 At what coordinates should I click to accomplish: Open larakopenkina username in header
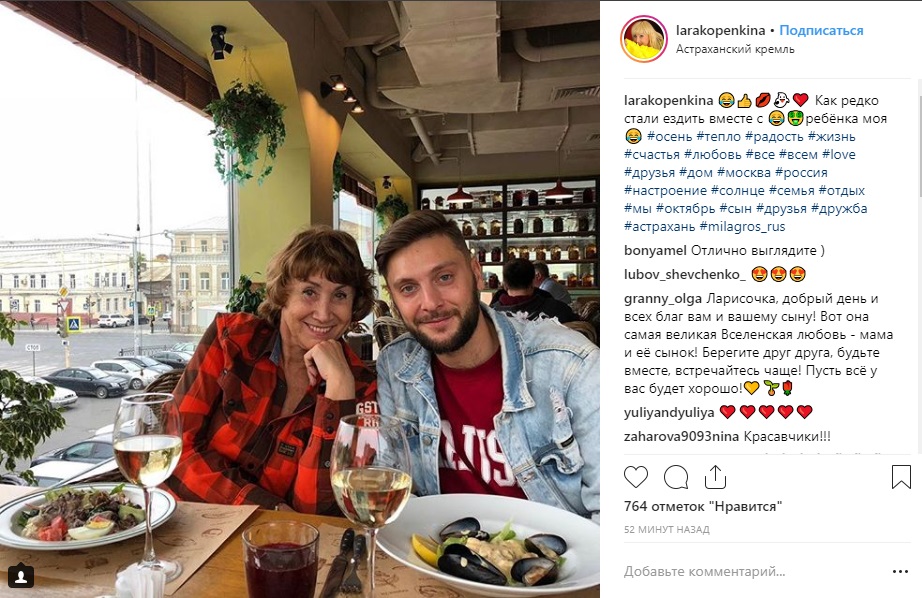[x=720, y=31]
